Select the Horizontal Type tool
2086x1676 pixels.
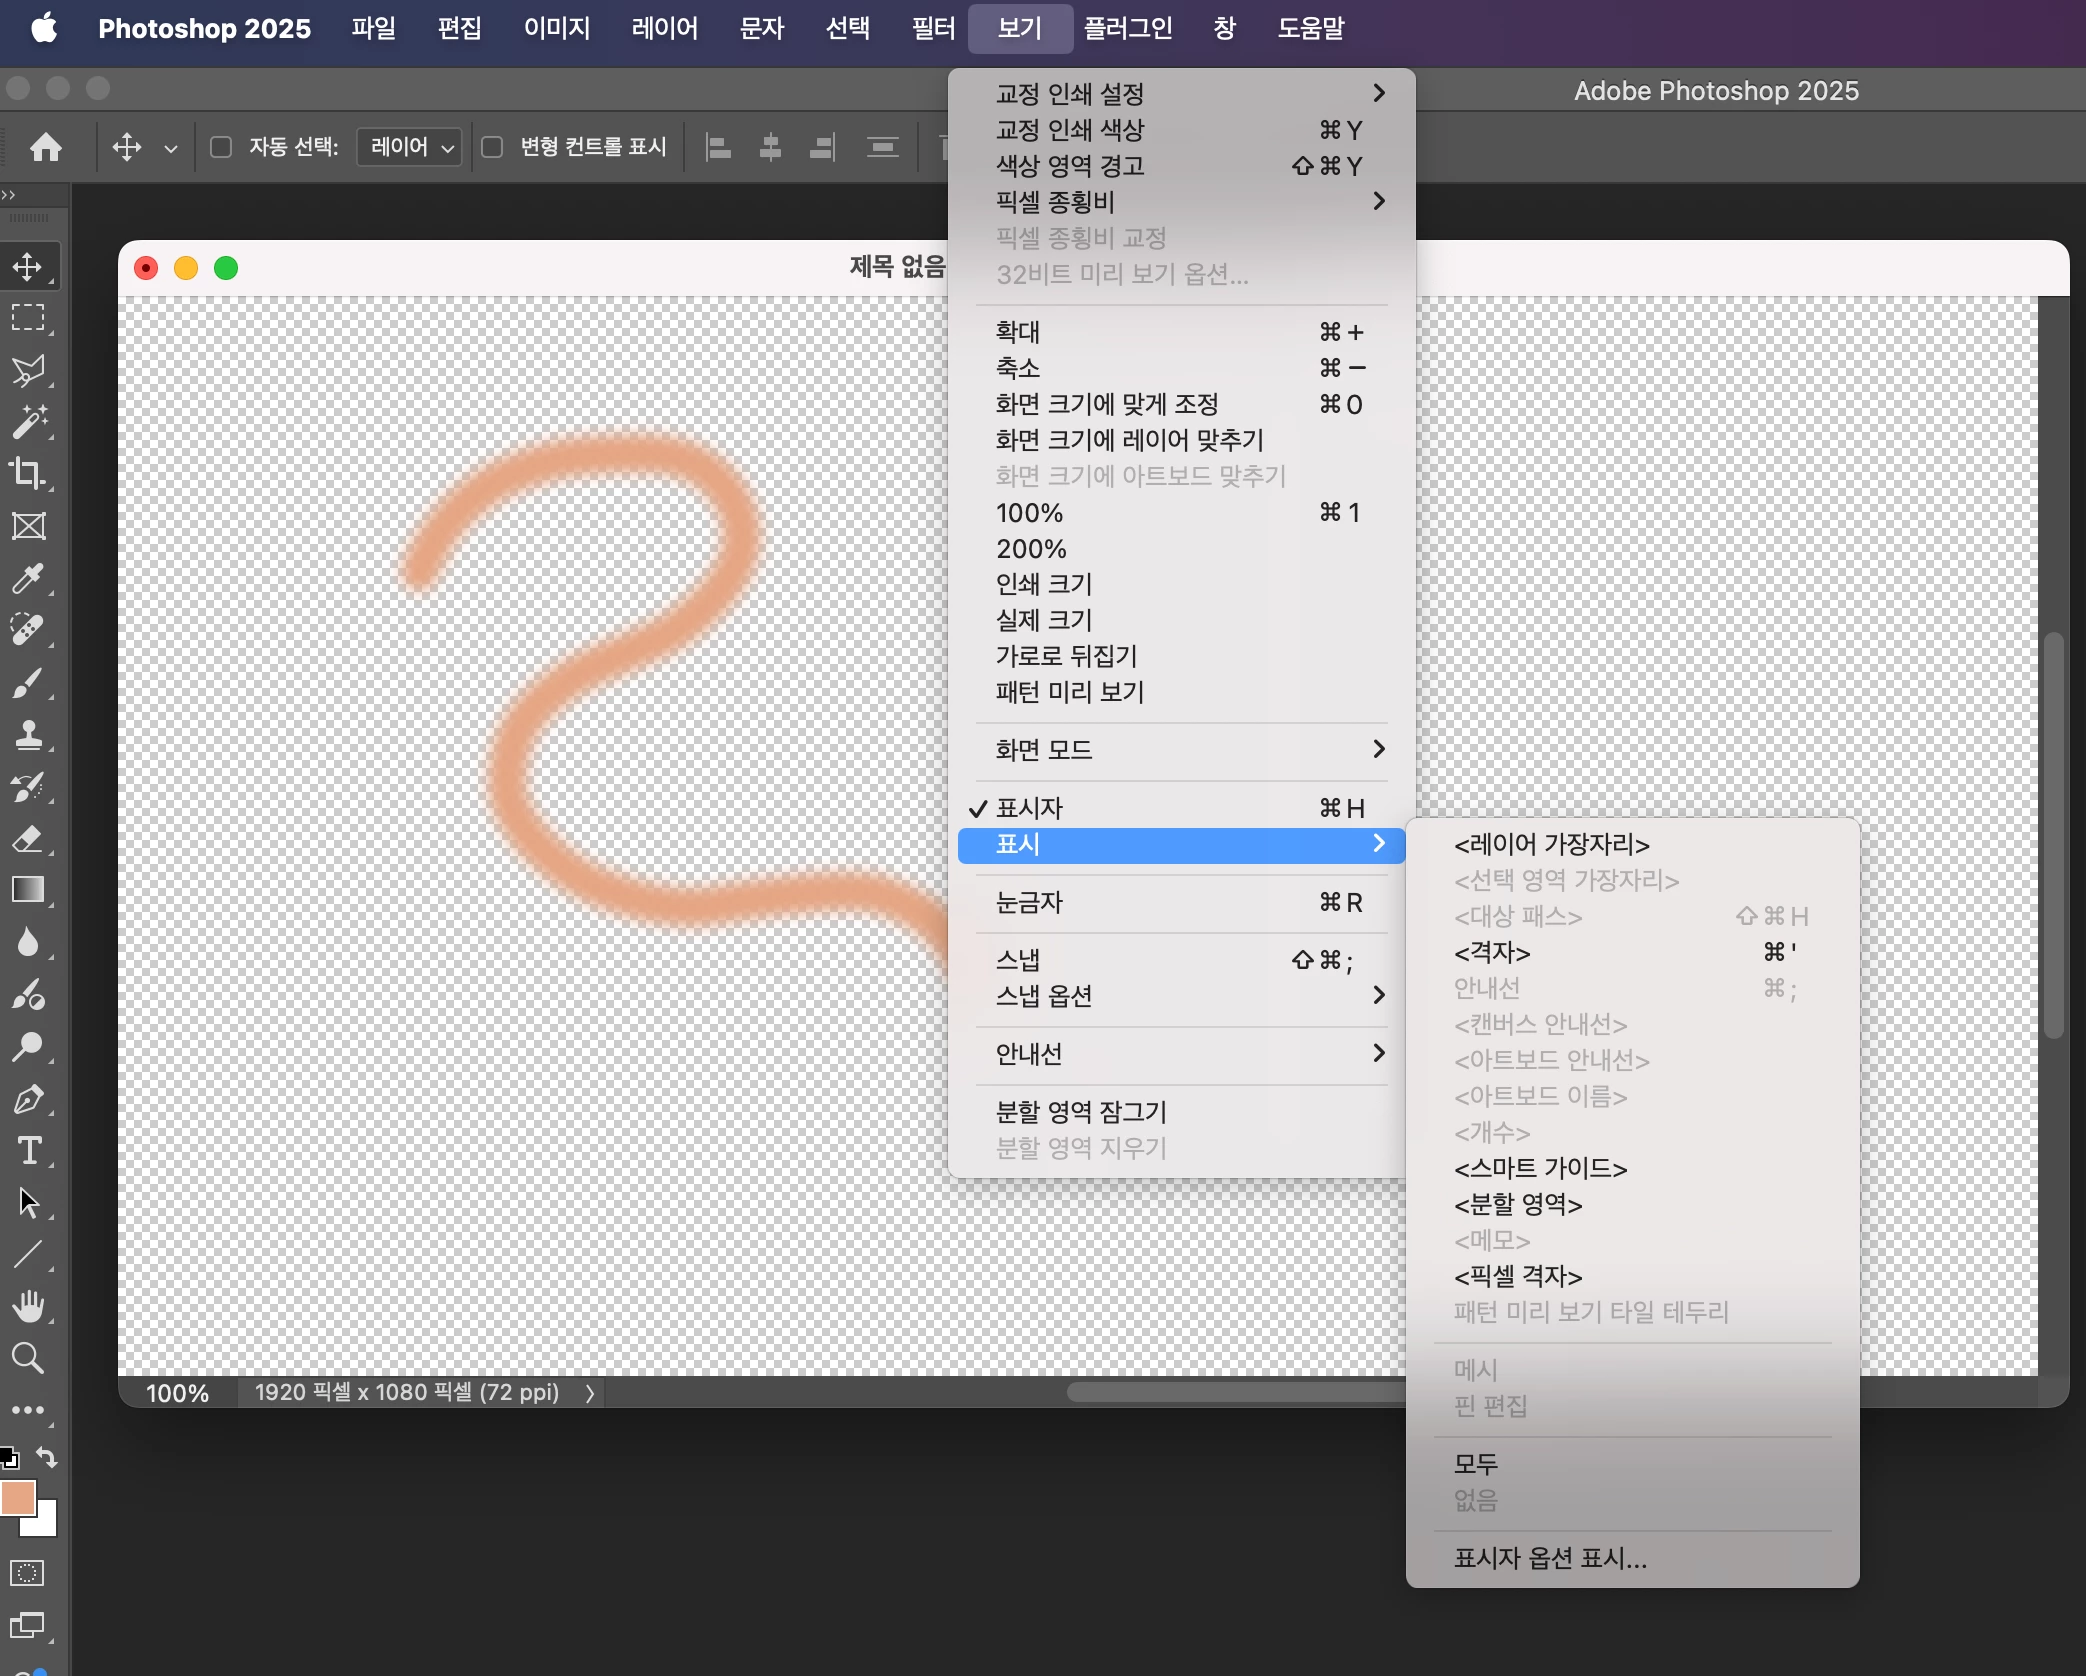28,1150
